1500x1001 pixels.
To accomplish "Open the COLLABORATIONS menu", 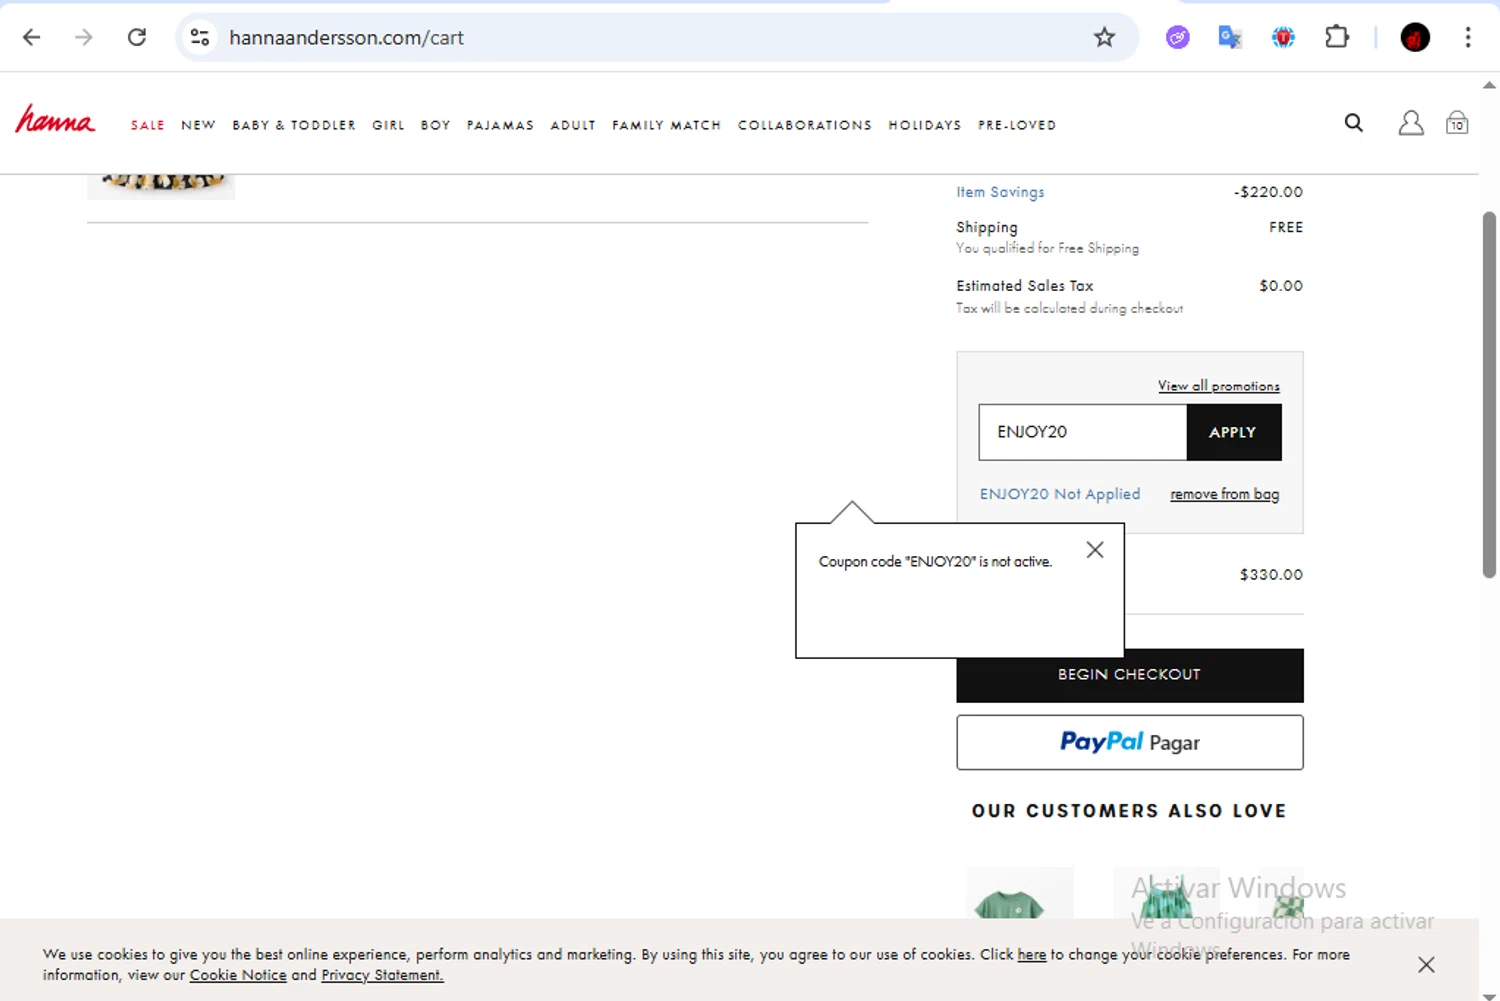I will tap(805, 125).
